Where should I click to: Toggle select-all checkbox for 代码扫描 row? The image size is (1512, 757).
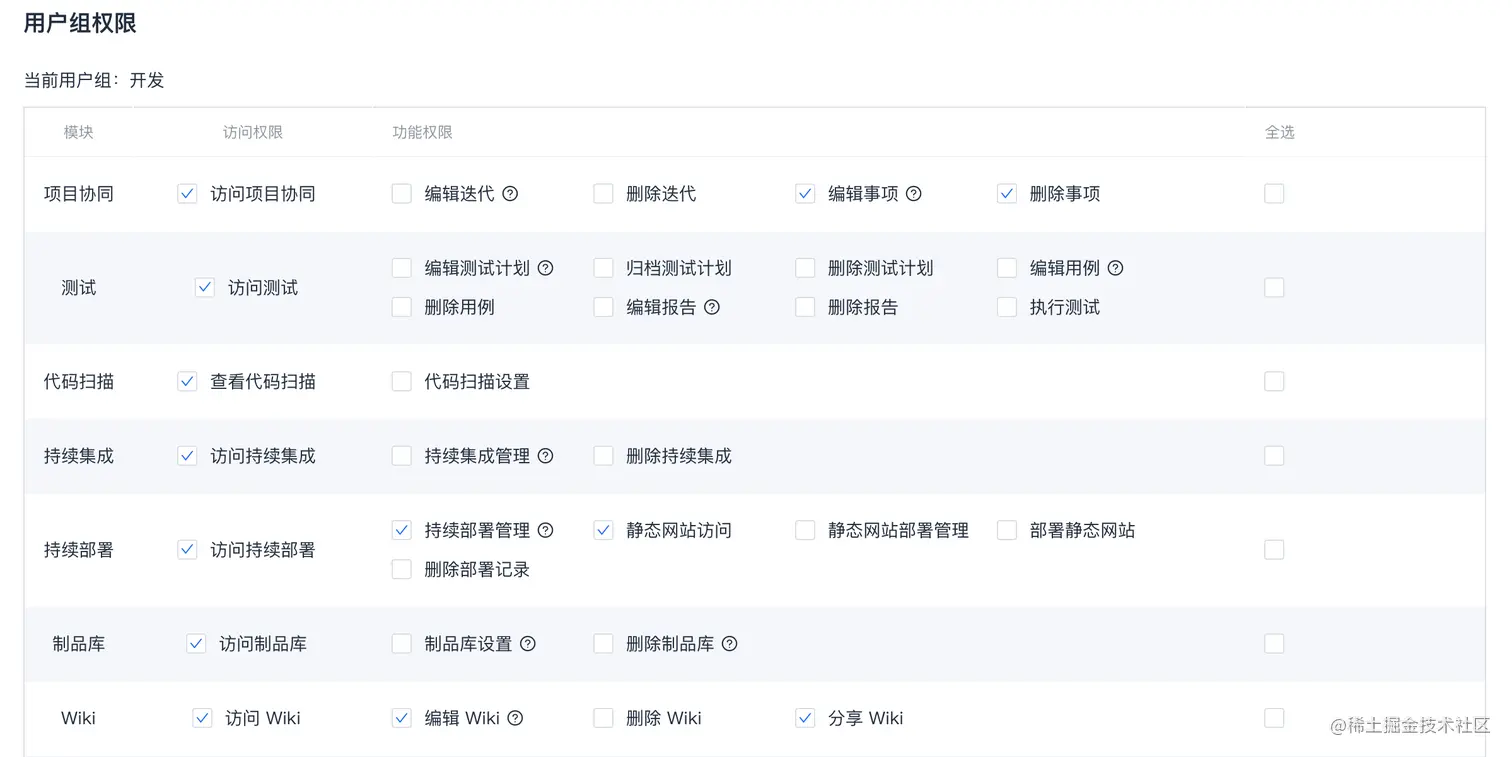[1274, 382]
